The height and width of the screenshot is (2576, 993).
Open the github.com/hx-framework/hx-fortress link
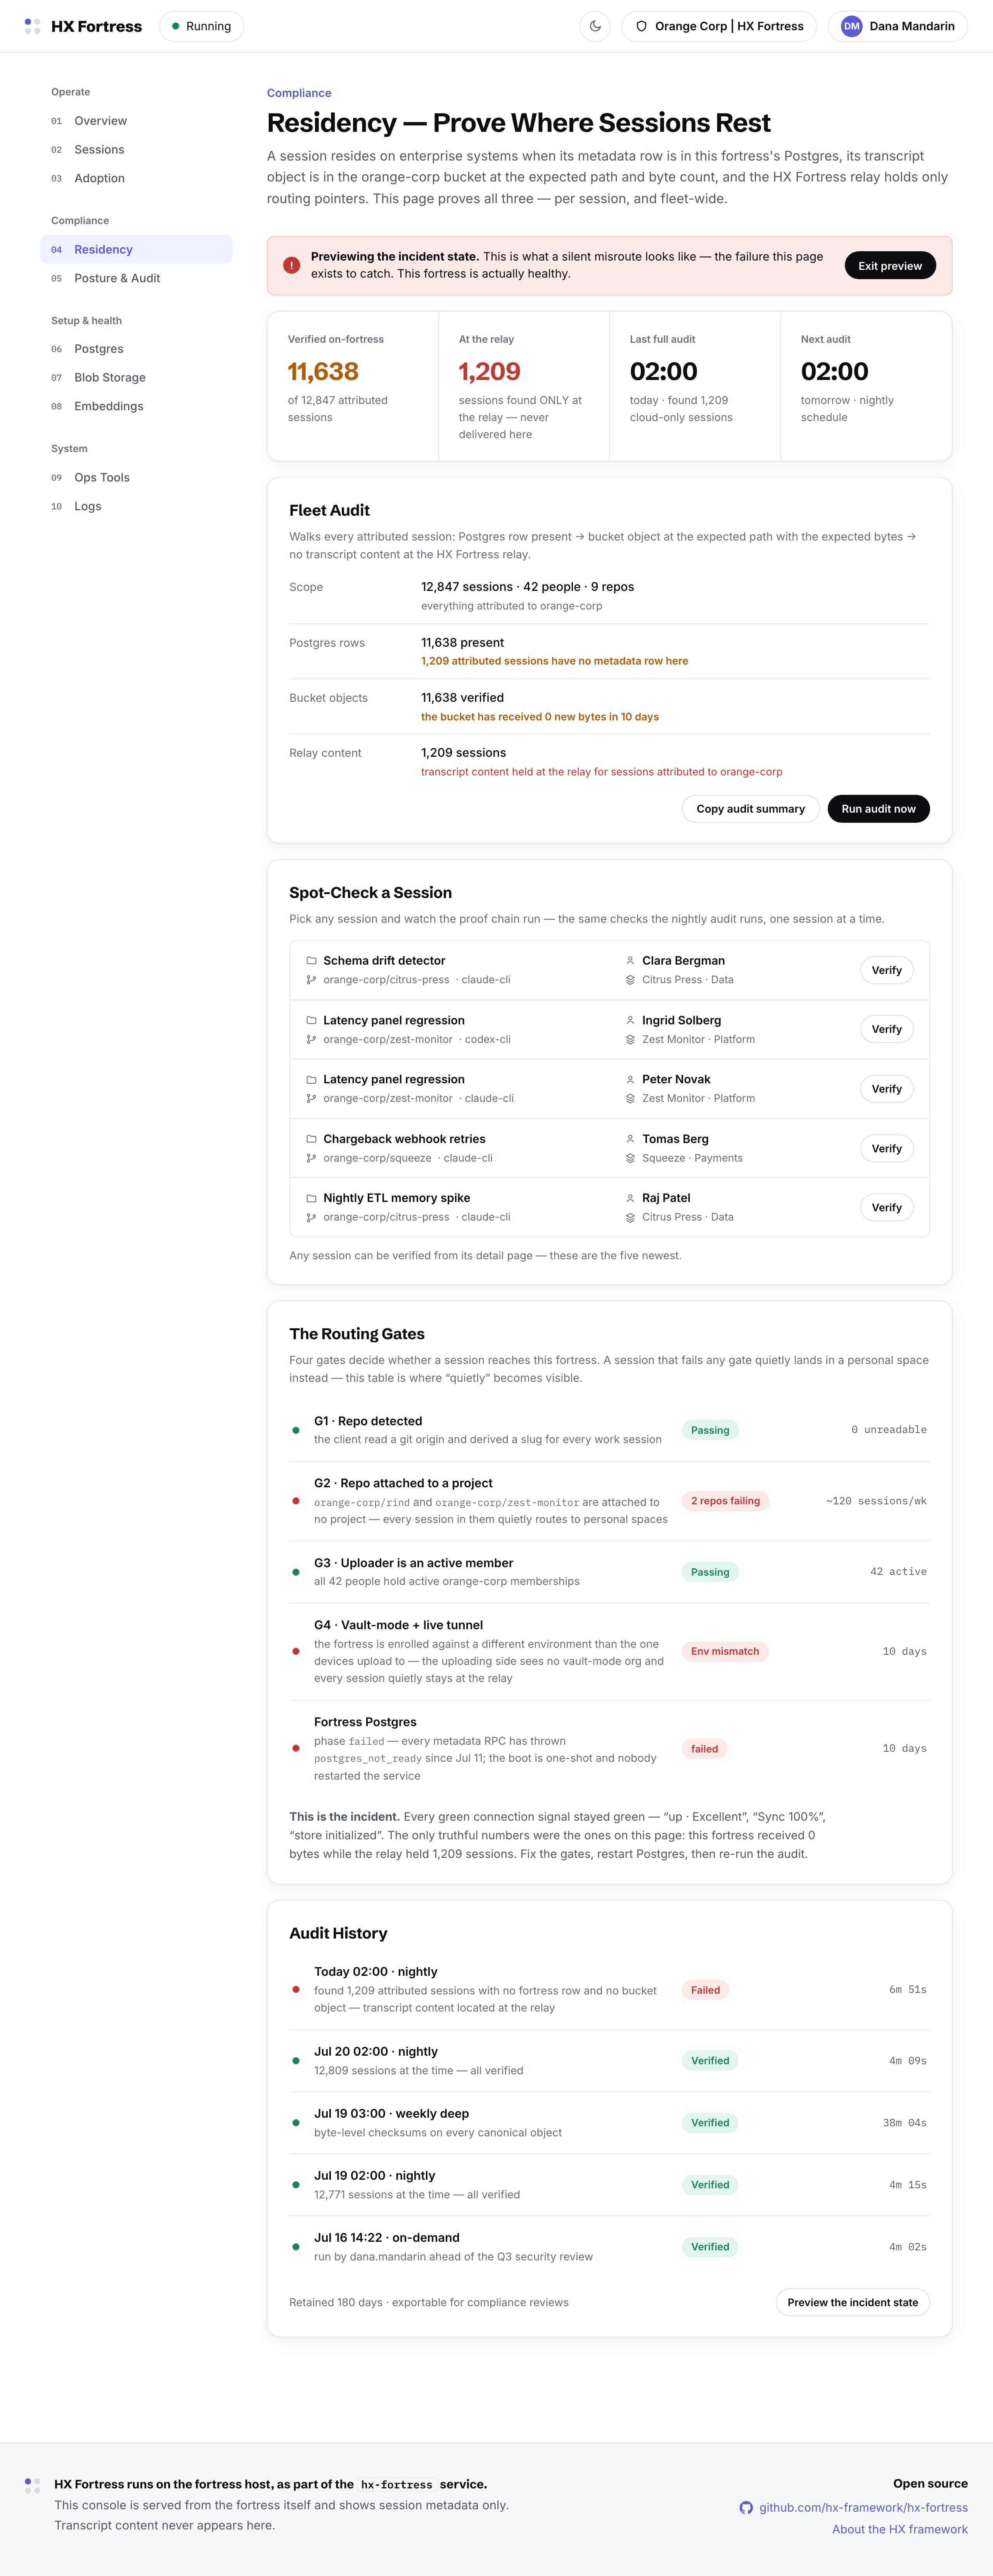pyautogui.click(x=863, y=2507)
